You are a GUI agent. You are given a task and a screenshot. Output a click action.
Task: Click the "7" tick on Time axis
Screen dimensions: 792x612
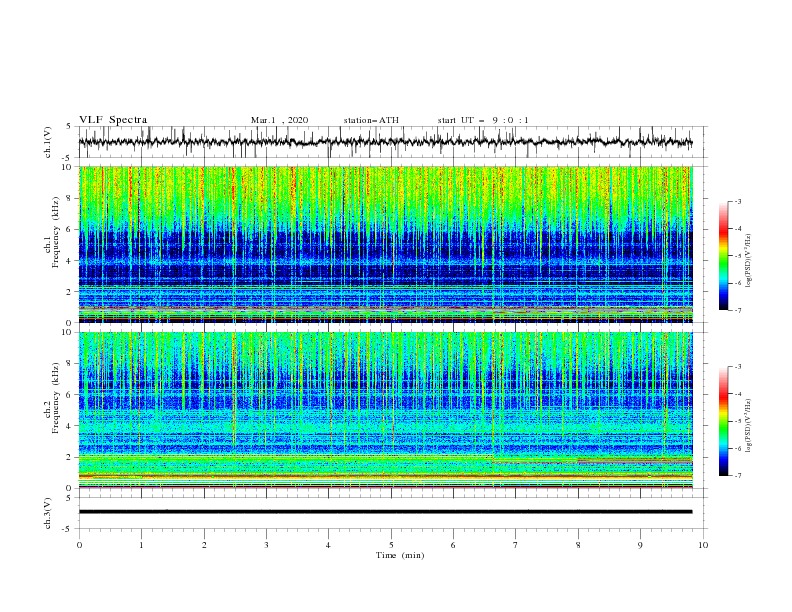coord(516,545)
